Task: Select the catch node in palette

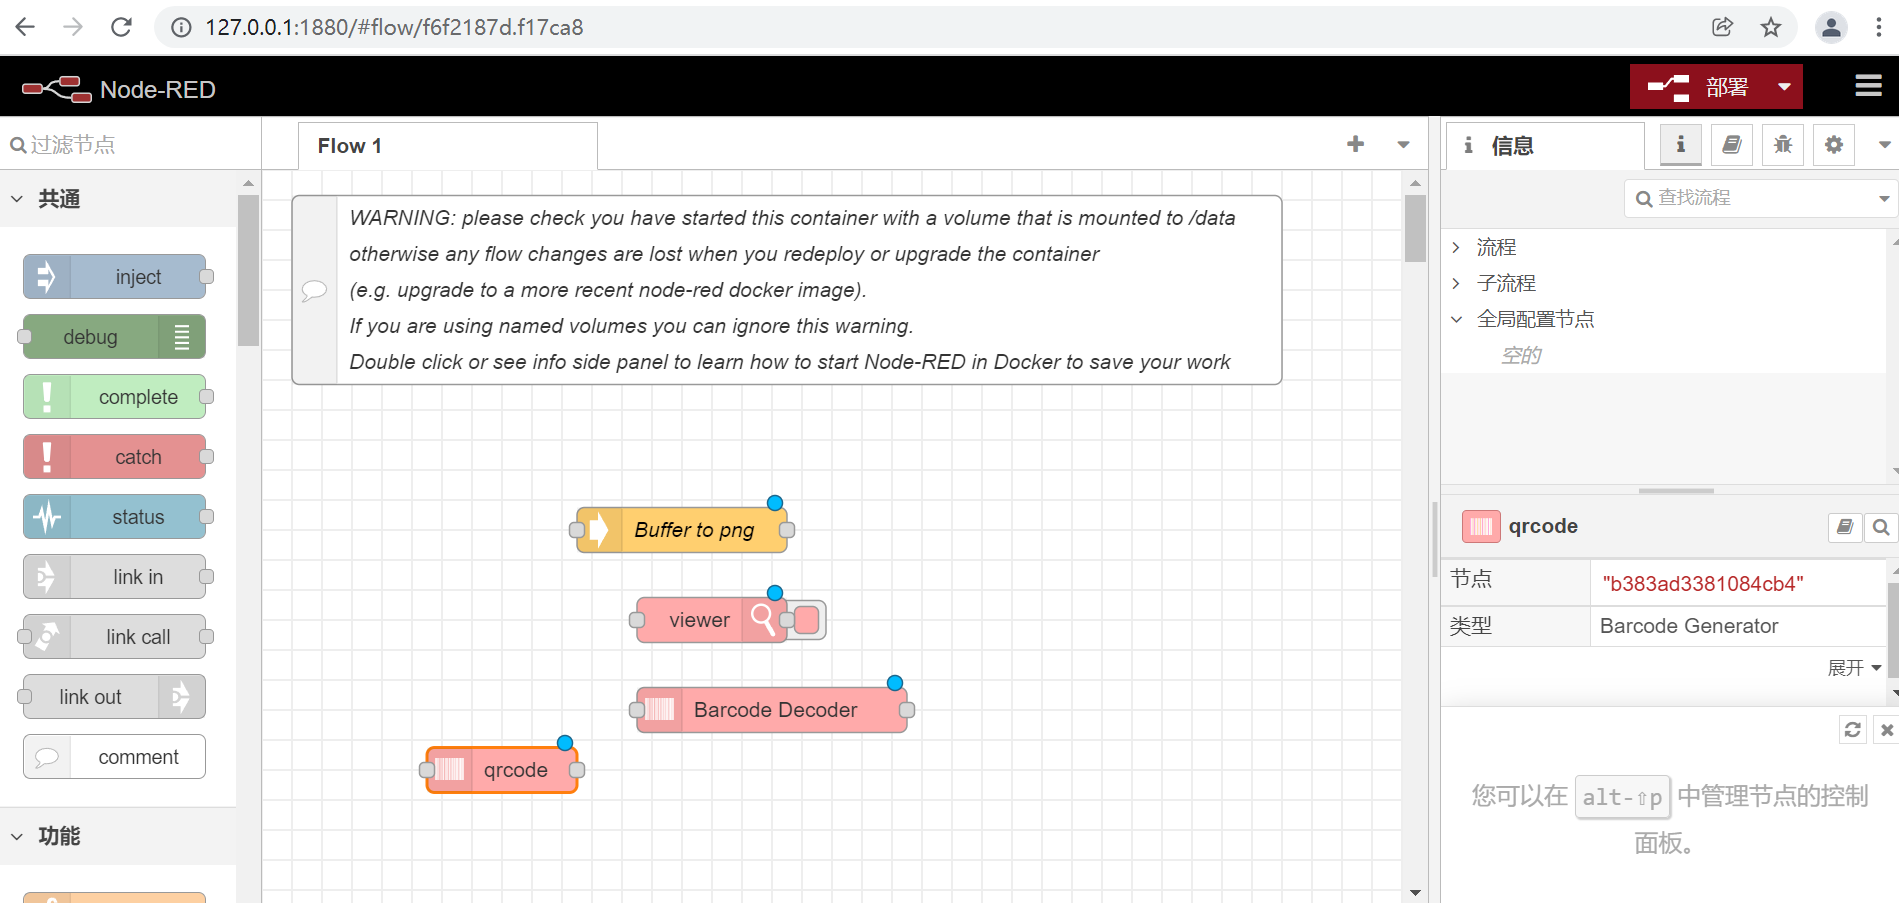Action: tap(115, 457)
